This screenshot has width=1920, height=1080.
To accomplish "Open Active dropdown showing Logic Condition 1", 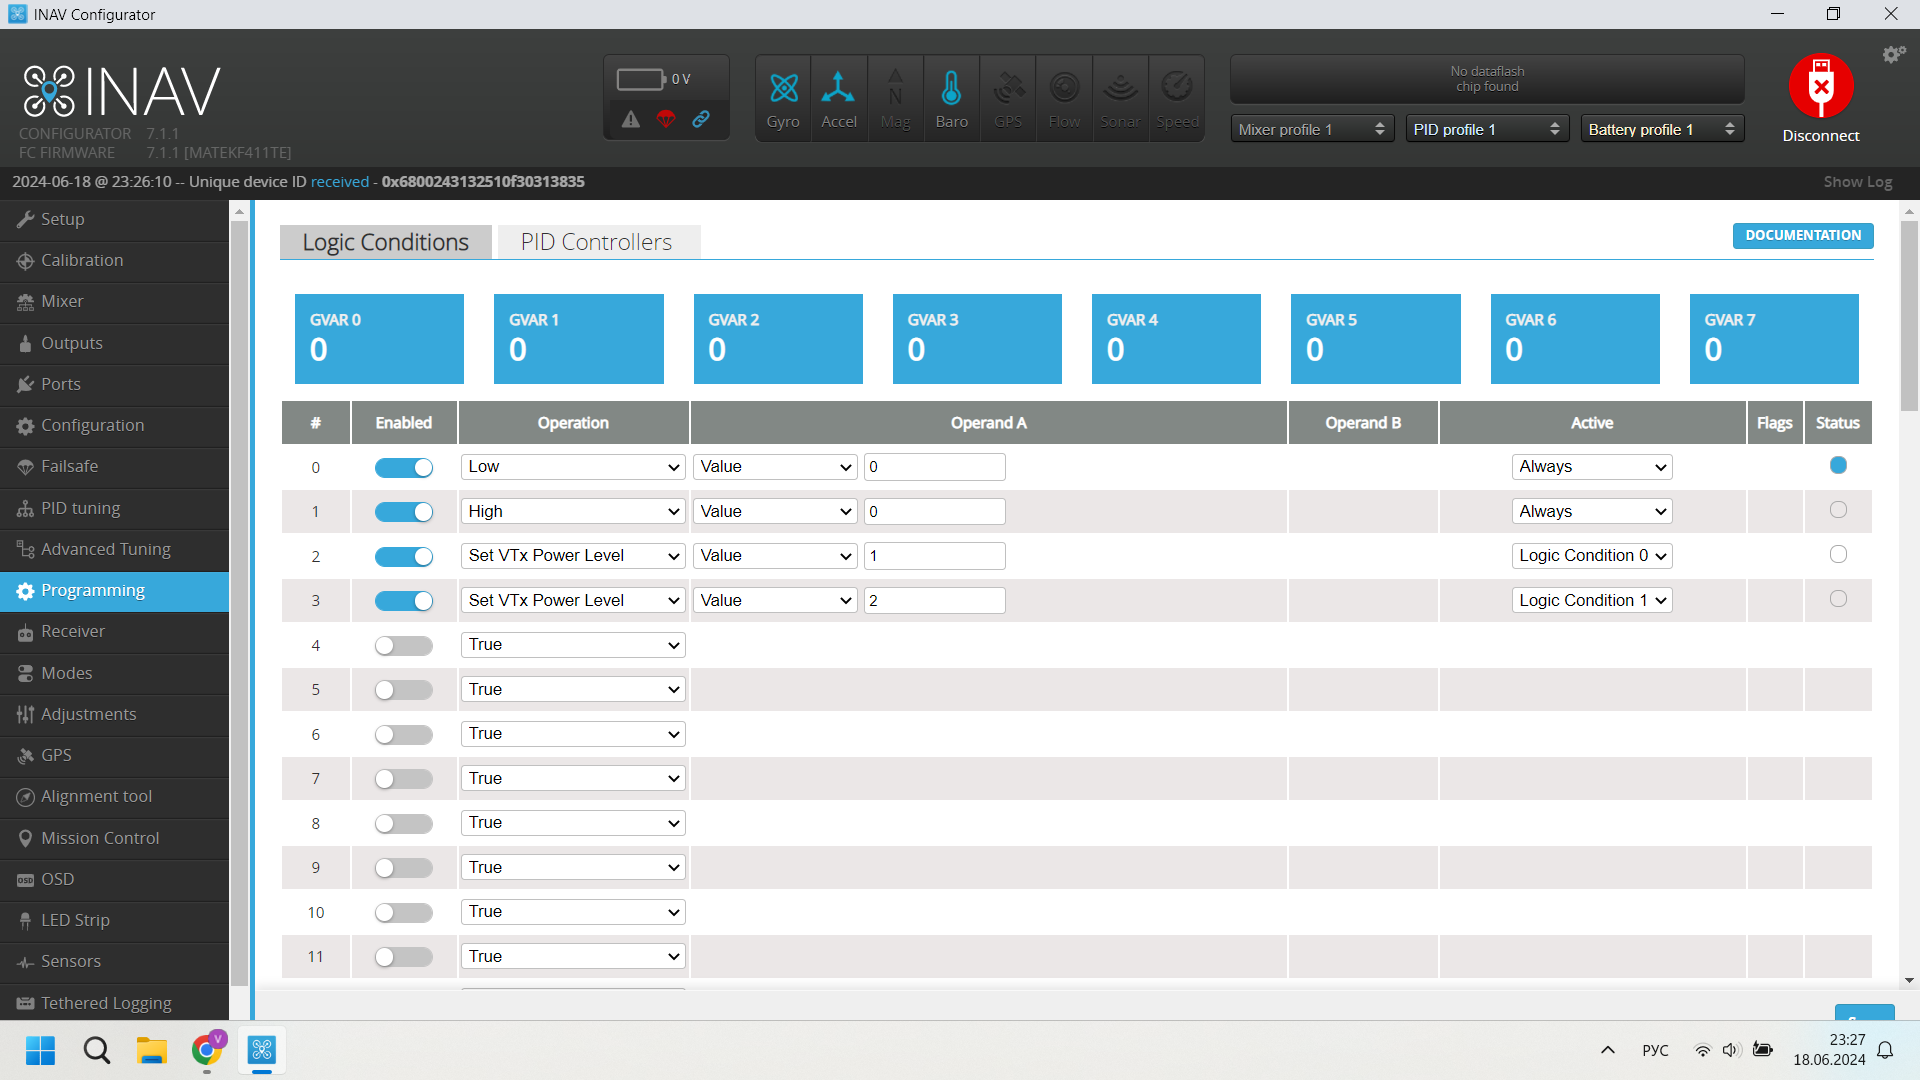I will click(1592, 600).
